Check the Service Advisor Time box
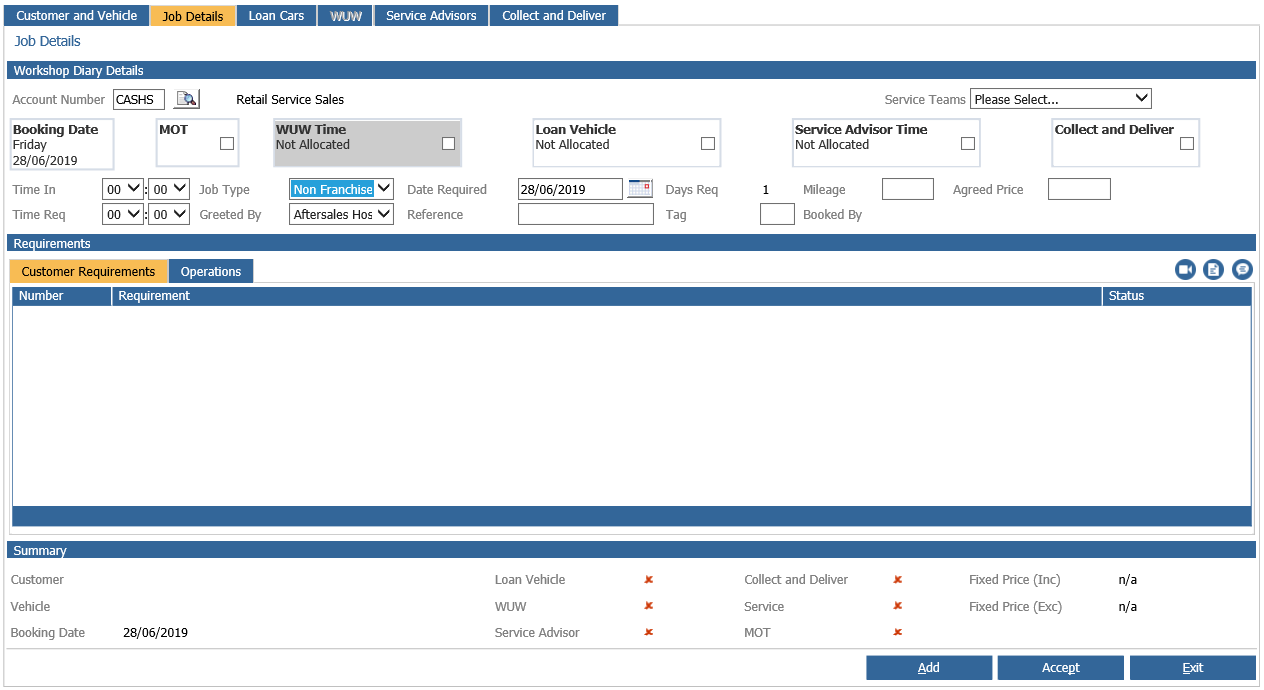Image resolution: width=1264 pixels, height=690 pixels. (x=968, y=144)
